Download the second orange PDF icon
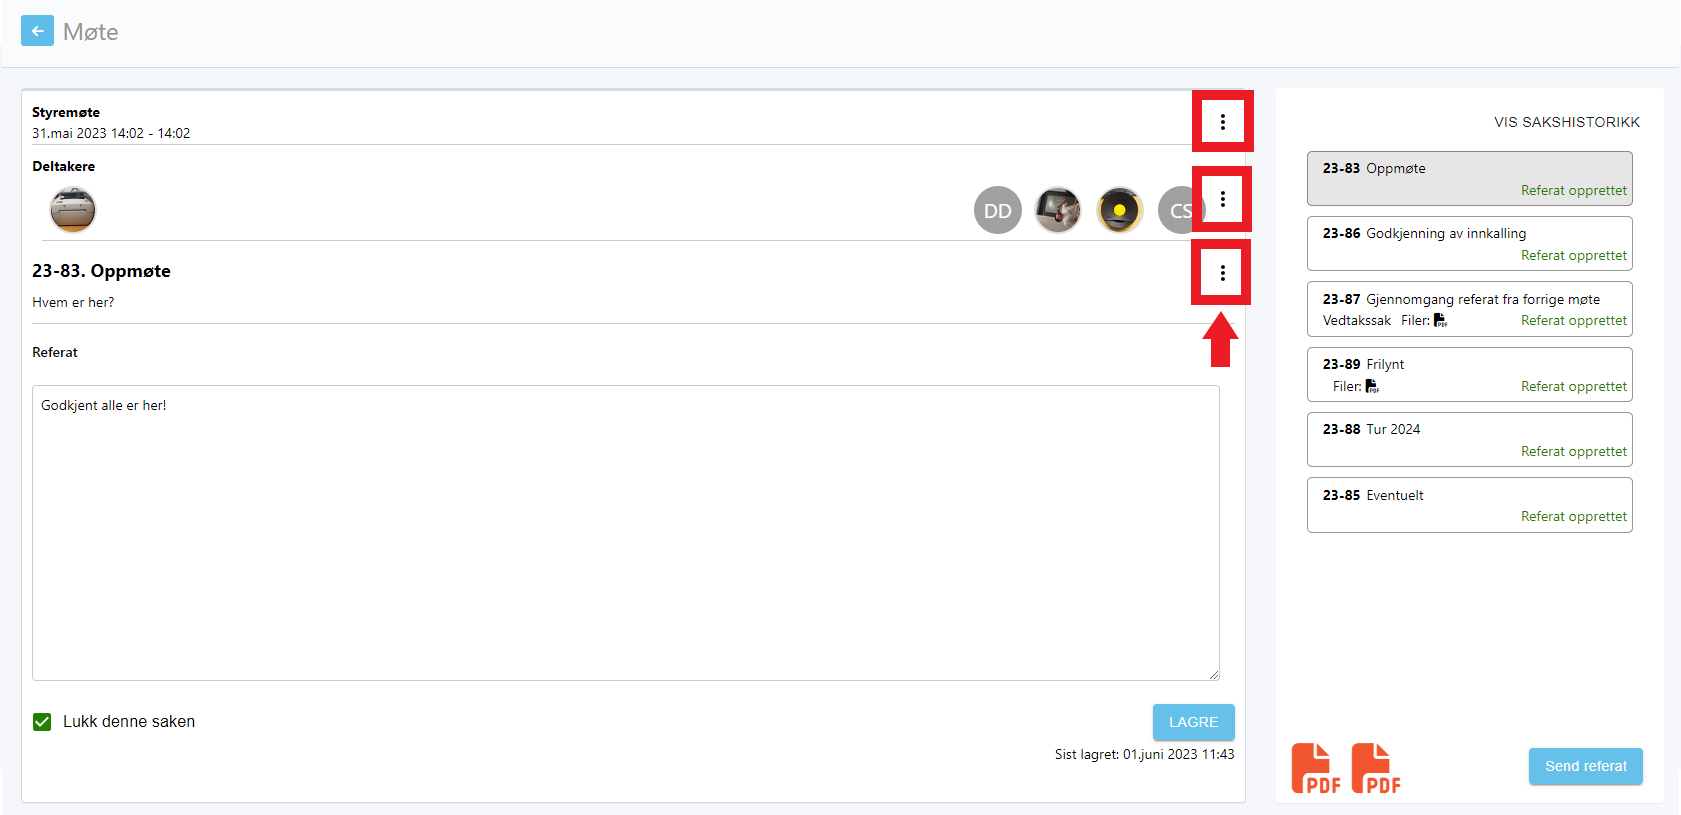Viewport: 1681px width, 815px height. click(1376, 768)
